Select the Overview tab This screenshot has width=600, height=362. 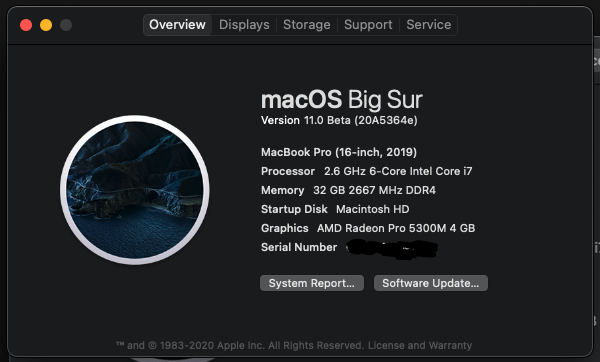click(x=178, y=25)
